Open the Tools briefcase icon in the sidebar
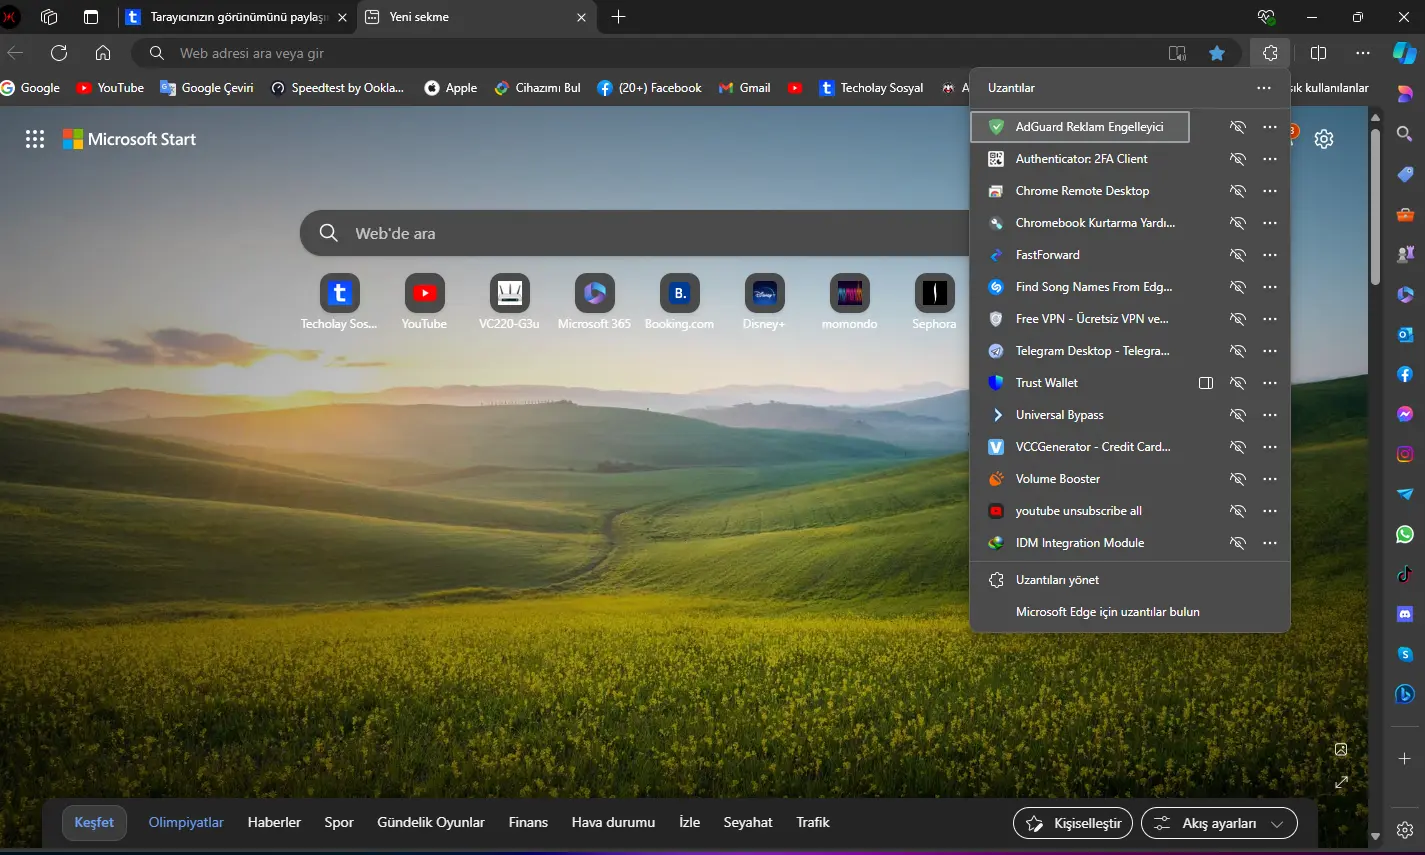Screen dimensions: 1425x855 (x=1405, y=214)
